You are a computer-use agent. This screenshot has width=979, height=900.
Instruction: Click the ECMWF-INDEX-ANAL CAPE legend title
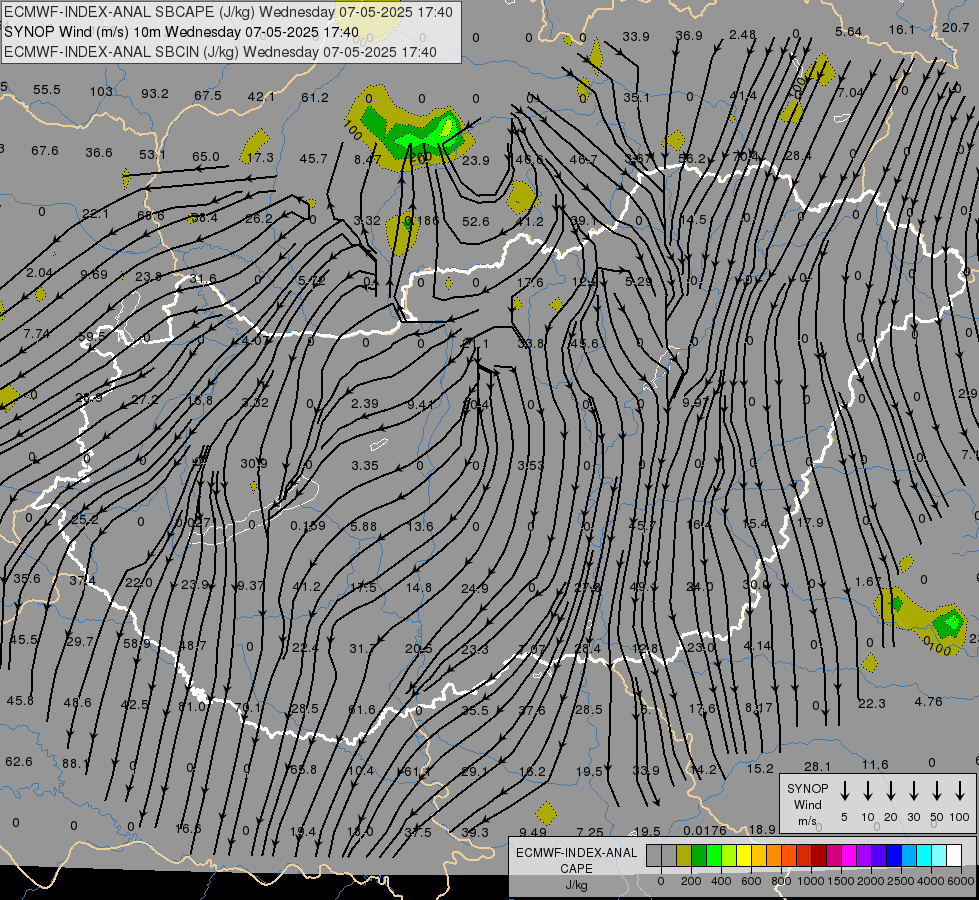coord(576,860)
